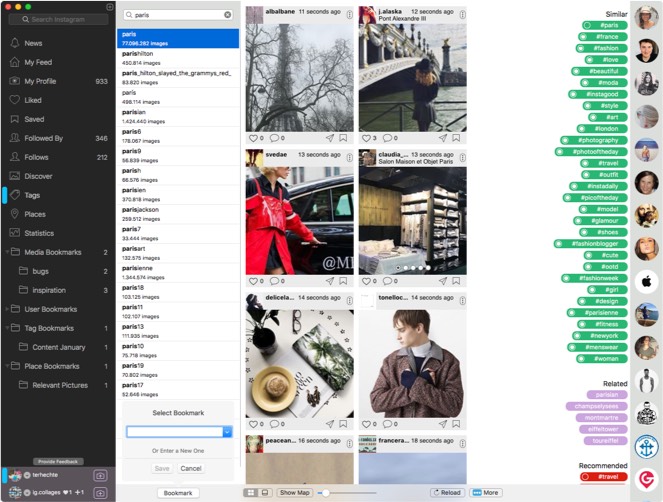Image resolution: width=663 pixels, height=502 pixels.
Task: Toggle the #london similar tag
Action: pyautogui.click(x=602, y=129)
